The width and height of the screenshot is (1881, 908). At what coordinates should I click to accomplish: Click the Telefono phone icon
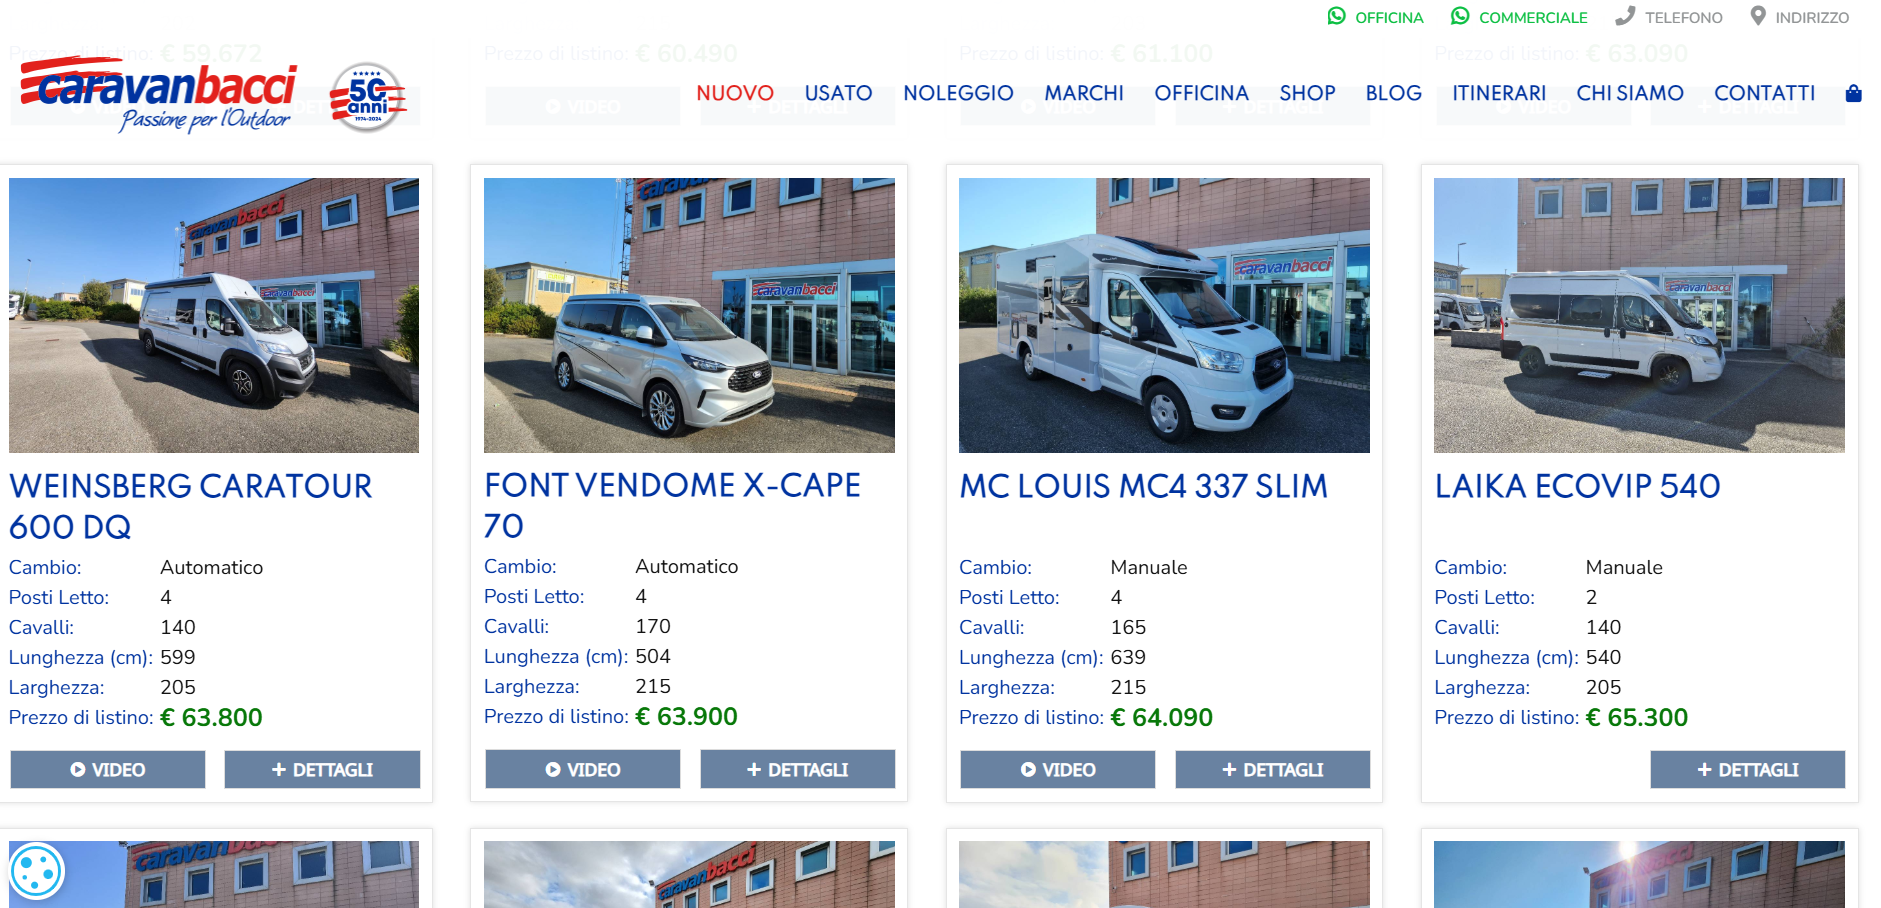tap(1625, 16)
